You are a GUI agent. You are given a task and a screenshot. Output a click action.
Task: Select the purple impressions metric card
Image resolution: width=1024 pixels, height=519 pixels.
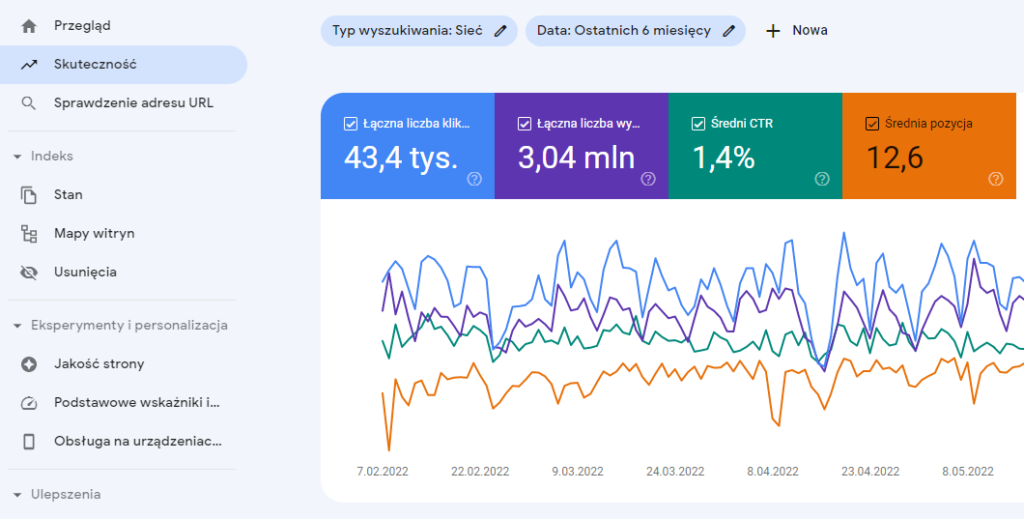click(x=581, y=146)
